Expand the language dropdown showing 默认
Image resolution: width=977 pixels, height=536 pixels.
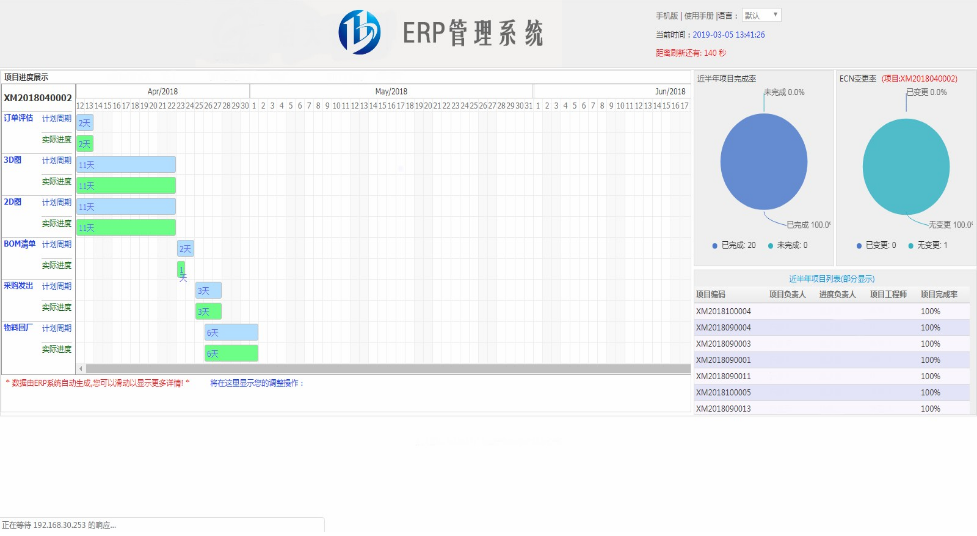click(761, 16)
